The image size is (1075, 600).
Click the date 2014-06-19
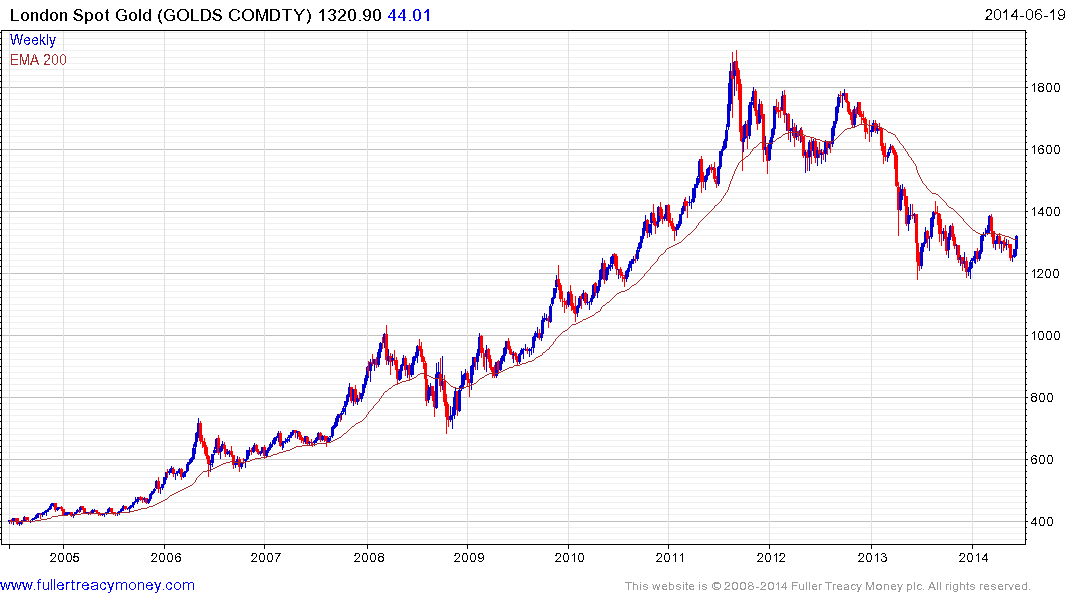[1025, 14]
